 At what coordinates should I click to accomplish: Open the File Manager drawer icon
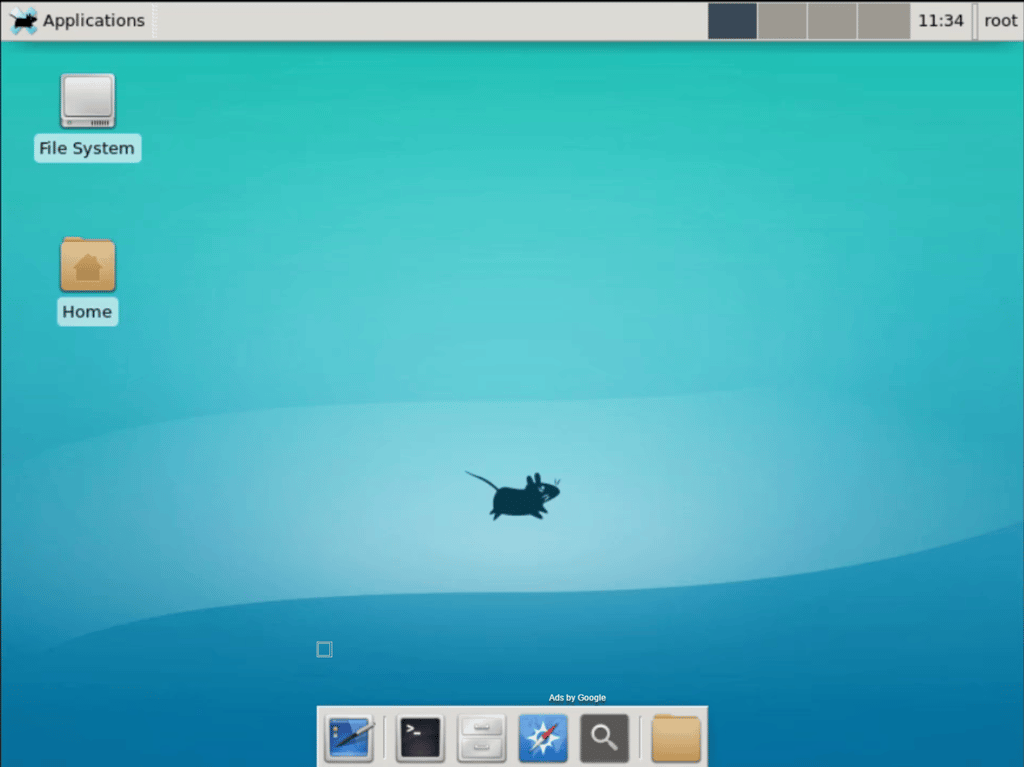pos(481,738)
